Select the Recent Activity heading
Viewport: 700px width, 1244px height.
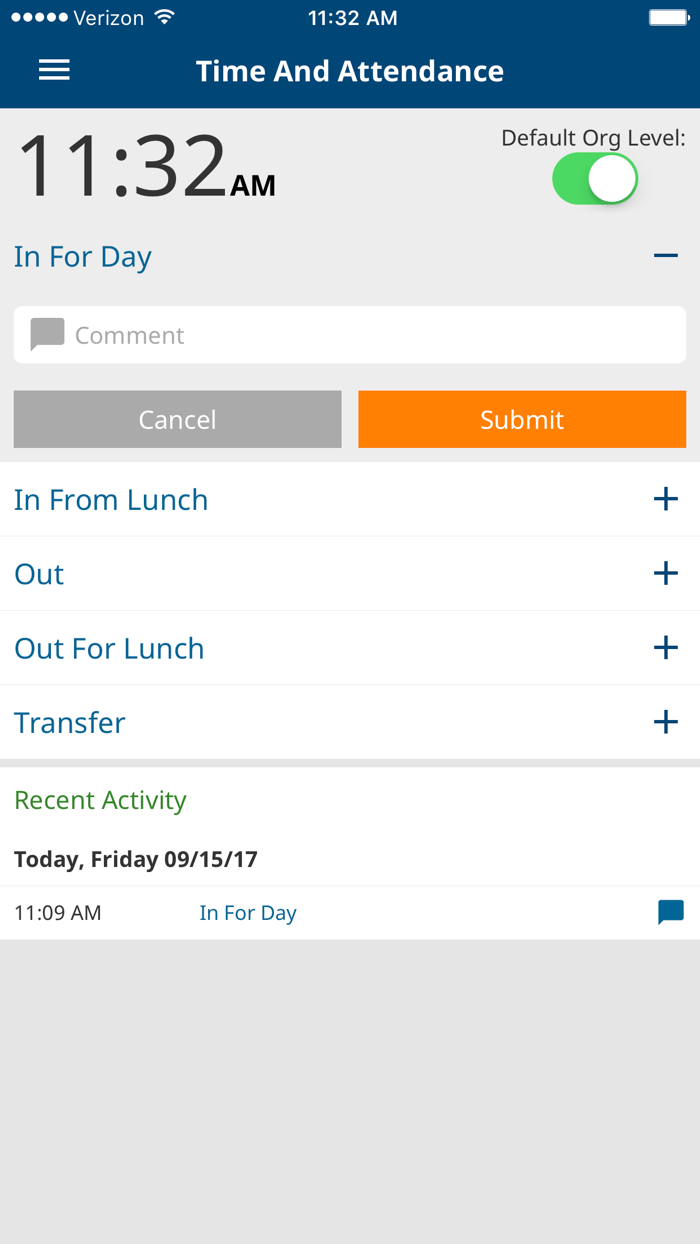pyautogui.click(x=100, y=800)
